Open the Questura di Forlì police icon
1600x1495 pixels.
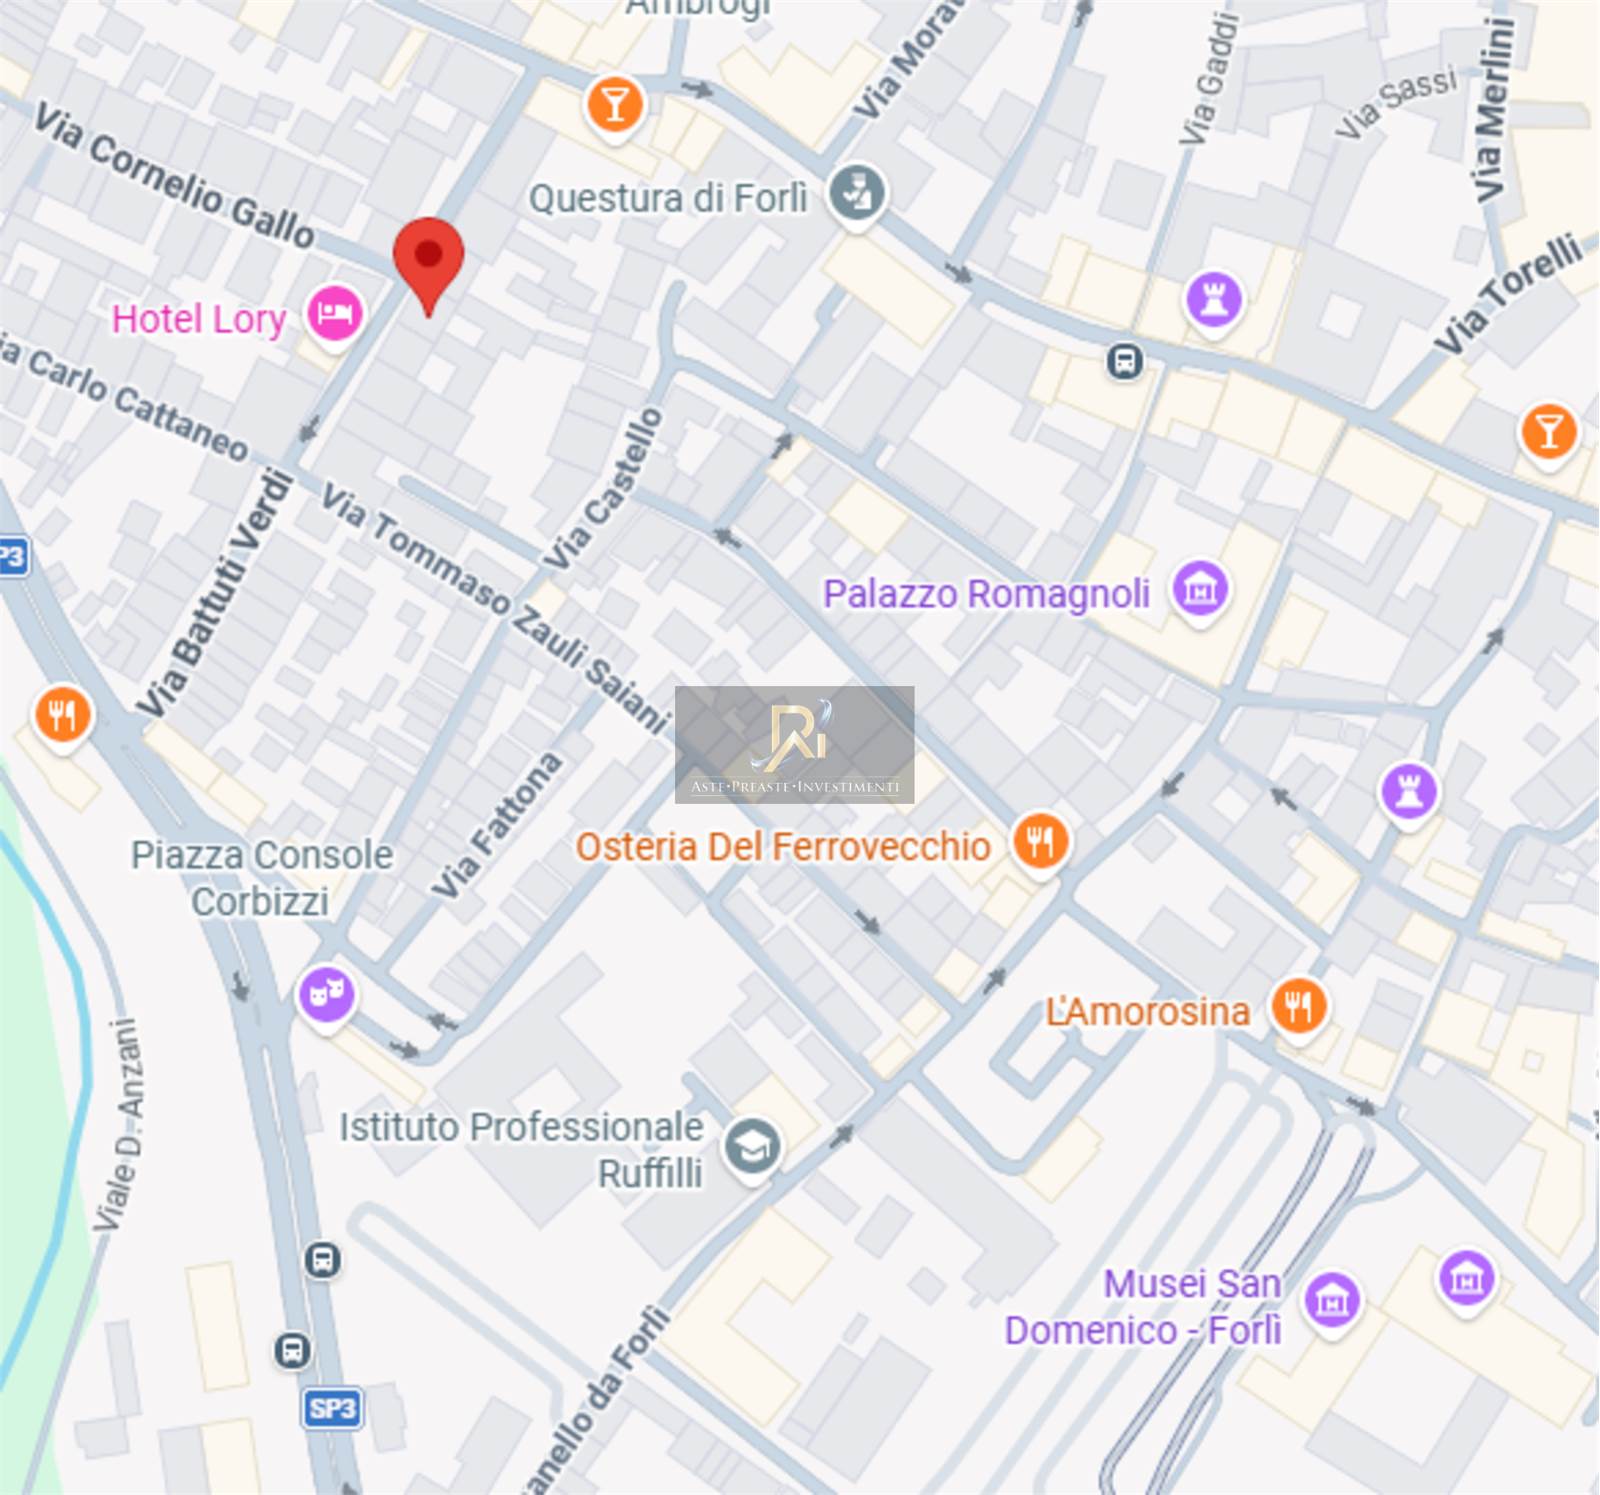pyautogui.click(x=857, y=193)
